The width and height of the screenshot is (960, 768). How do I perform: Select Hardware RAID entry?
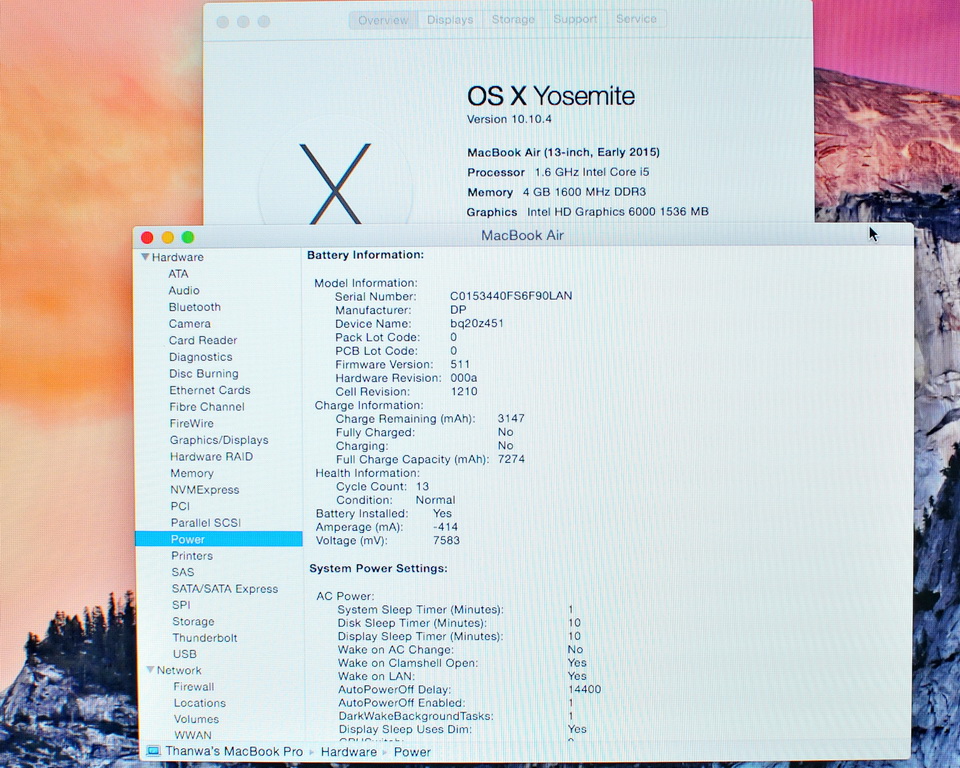211,456
